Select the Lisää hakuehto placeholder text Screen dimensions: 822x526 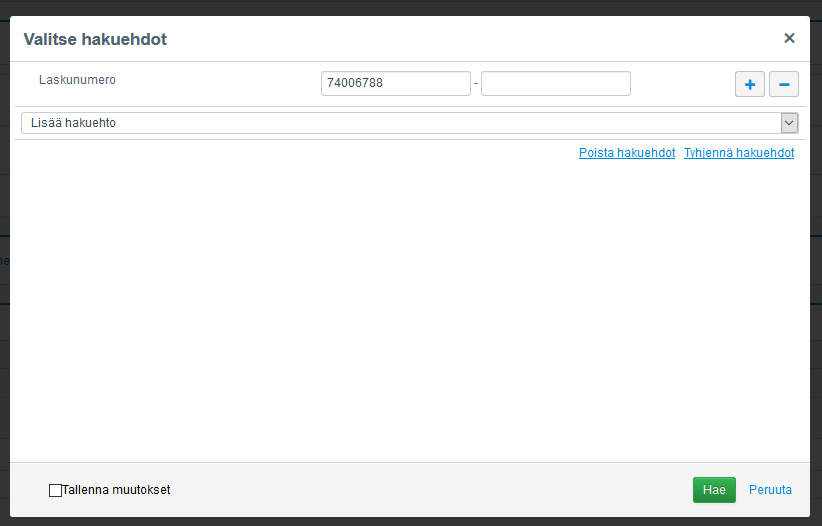click(75, 123)
